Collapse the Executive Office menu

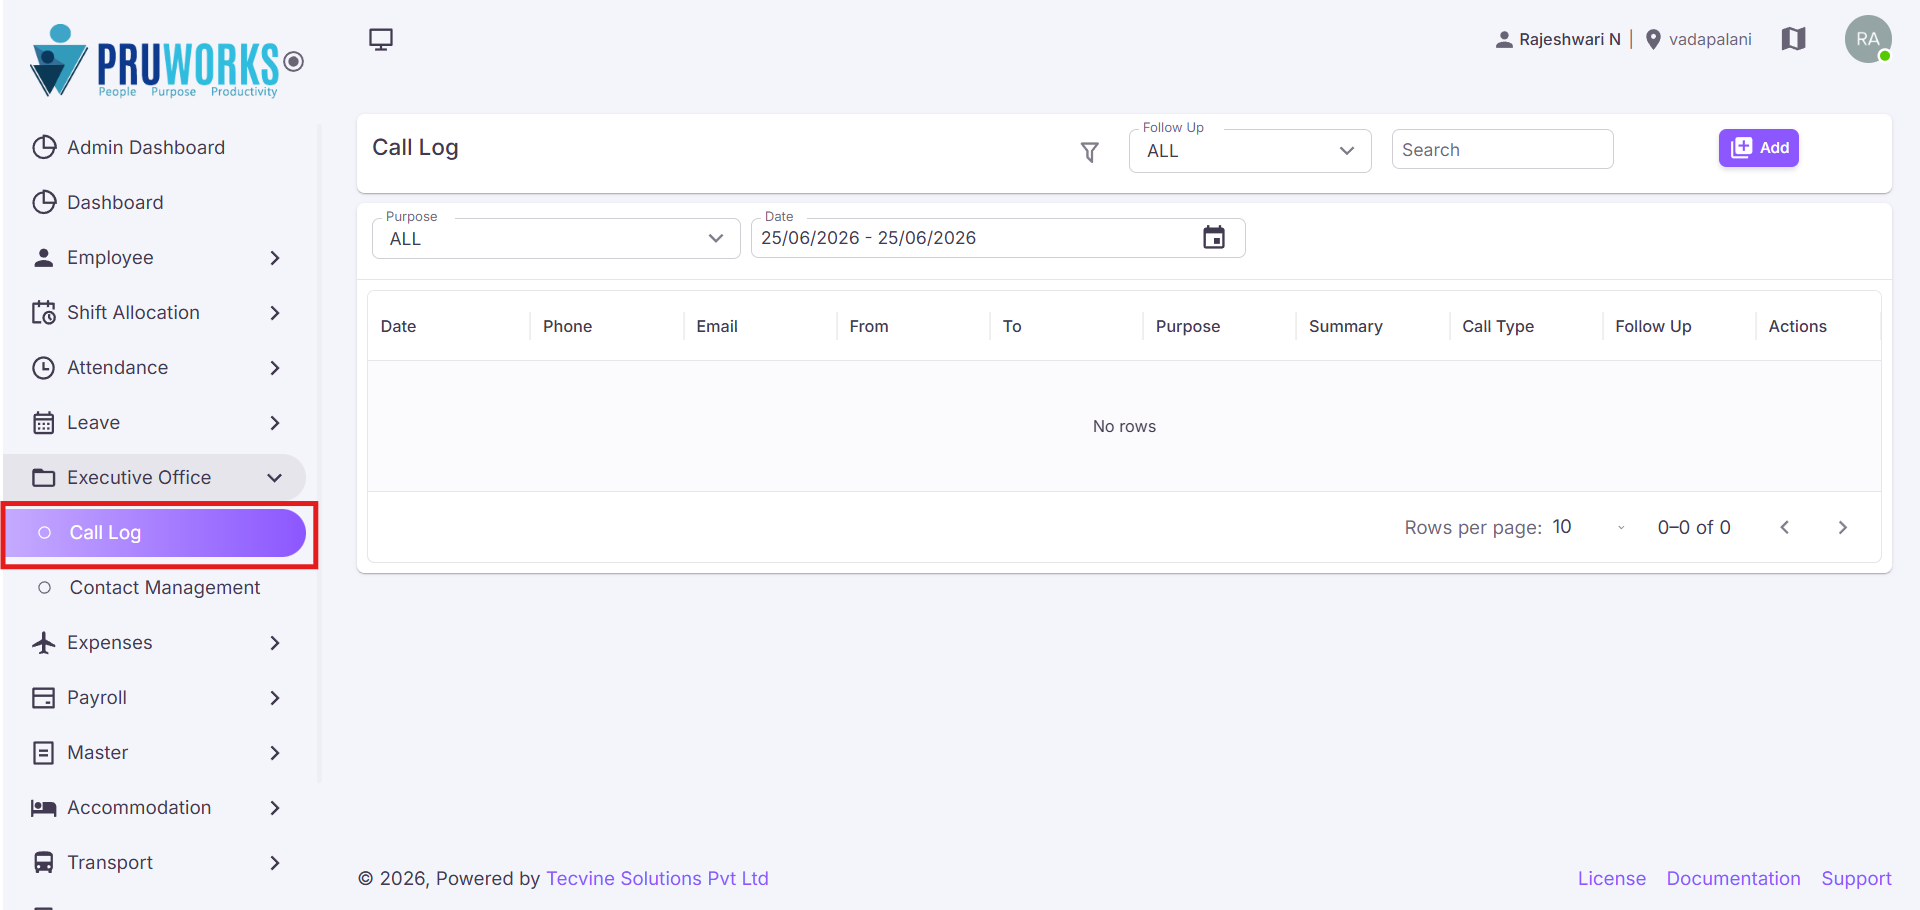(156, 478)
